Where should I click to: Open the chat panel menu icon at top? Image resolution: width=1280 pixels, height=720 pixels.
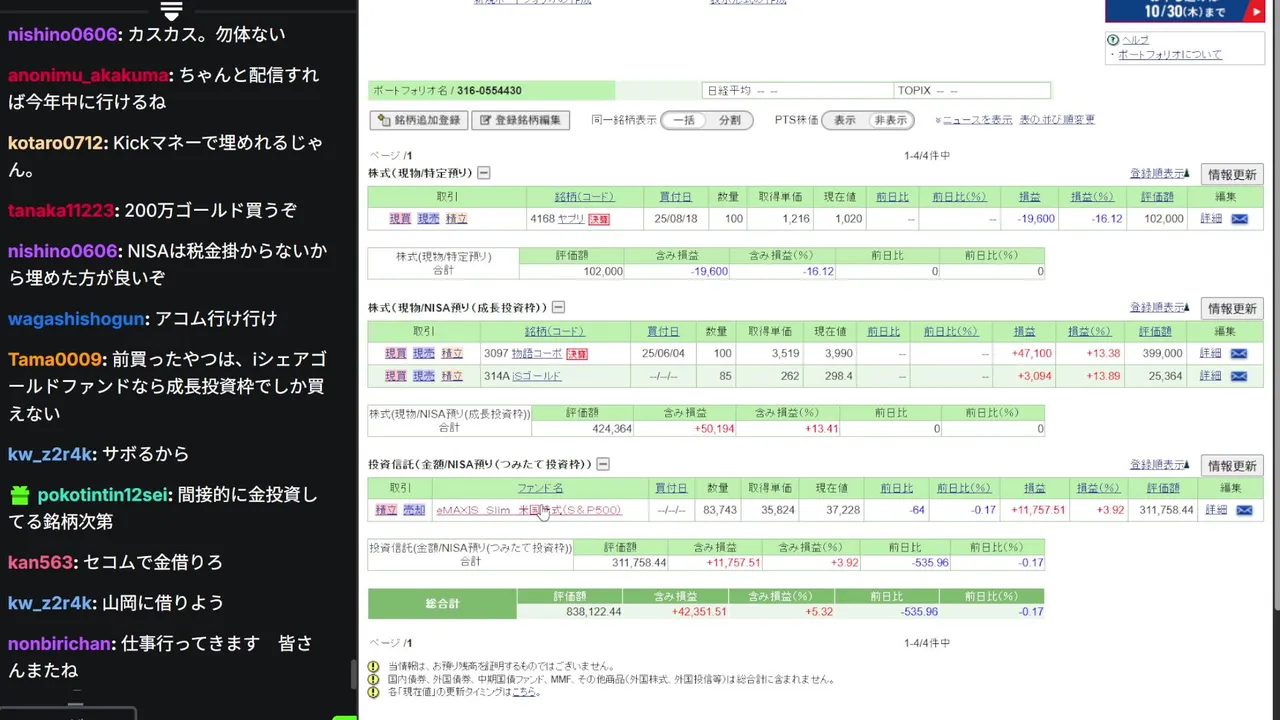click(x=171, y=11)
